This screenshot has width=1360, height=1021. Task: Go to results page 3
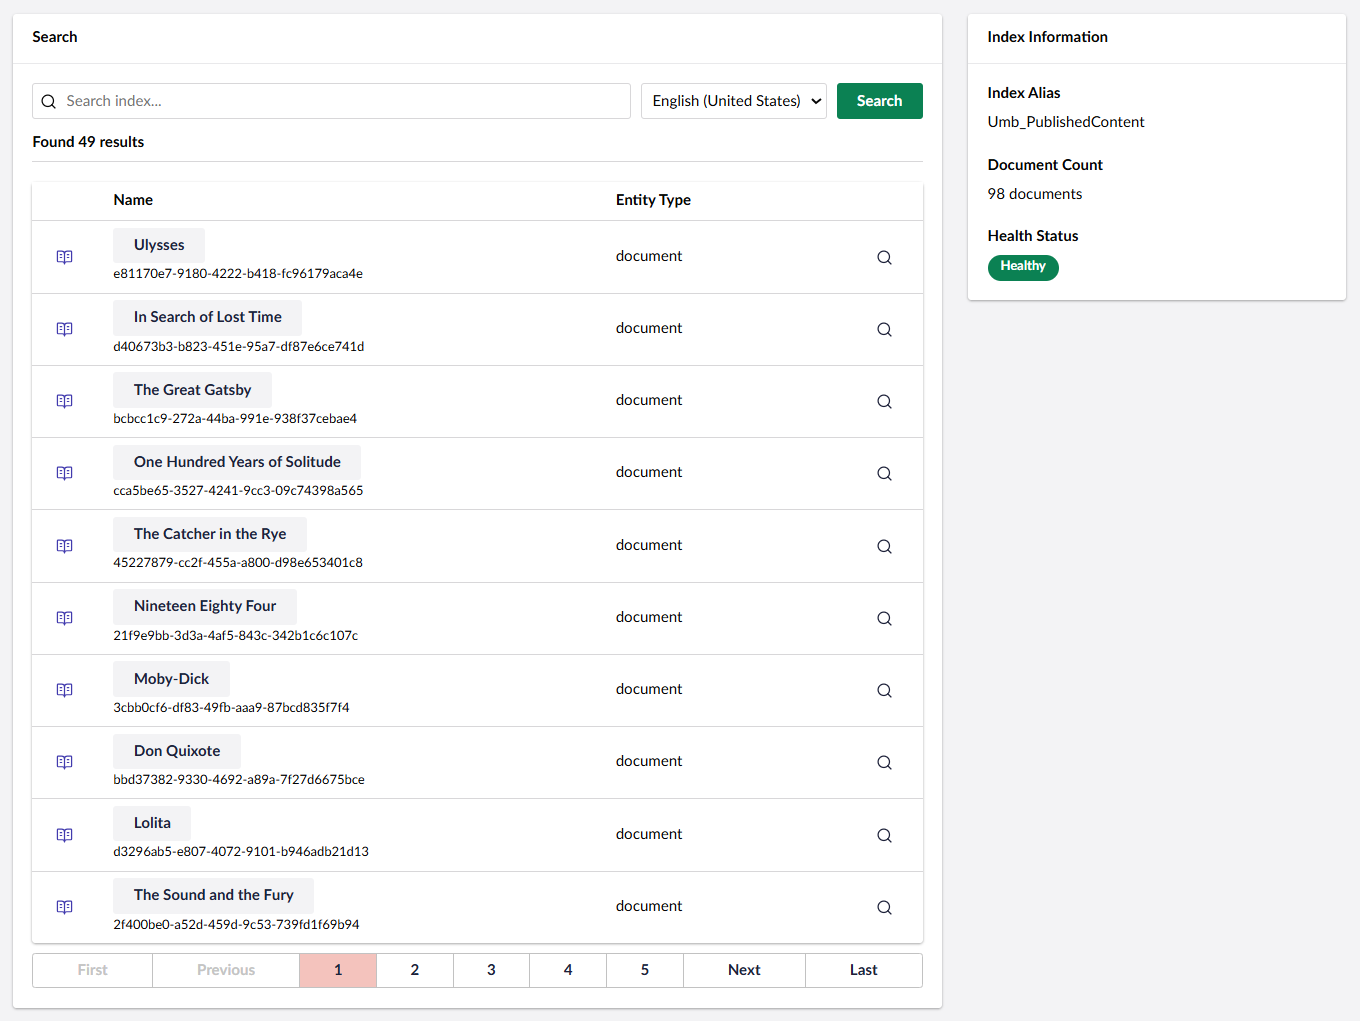(x=491, y=970)
